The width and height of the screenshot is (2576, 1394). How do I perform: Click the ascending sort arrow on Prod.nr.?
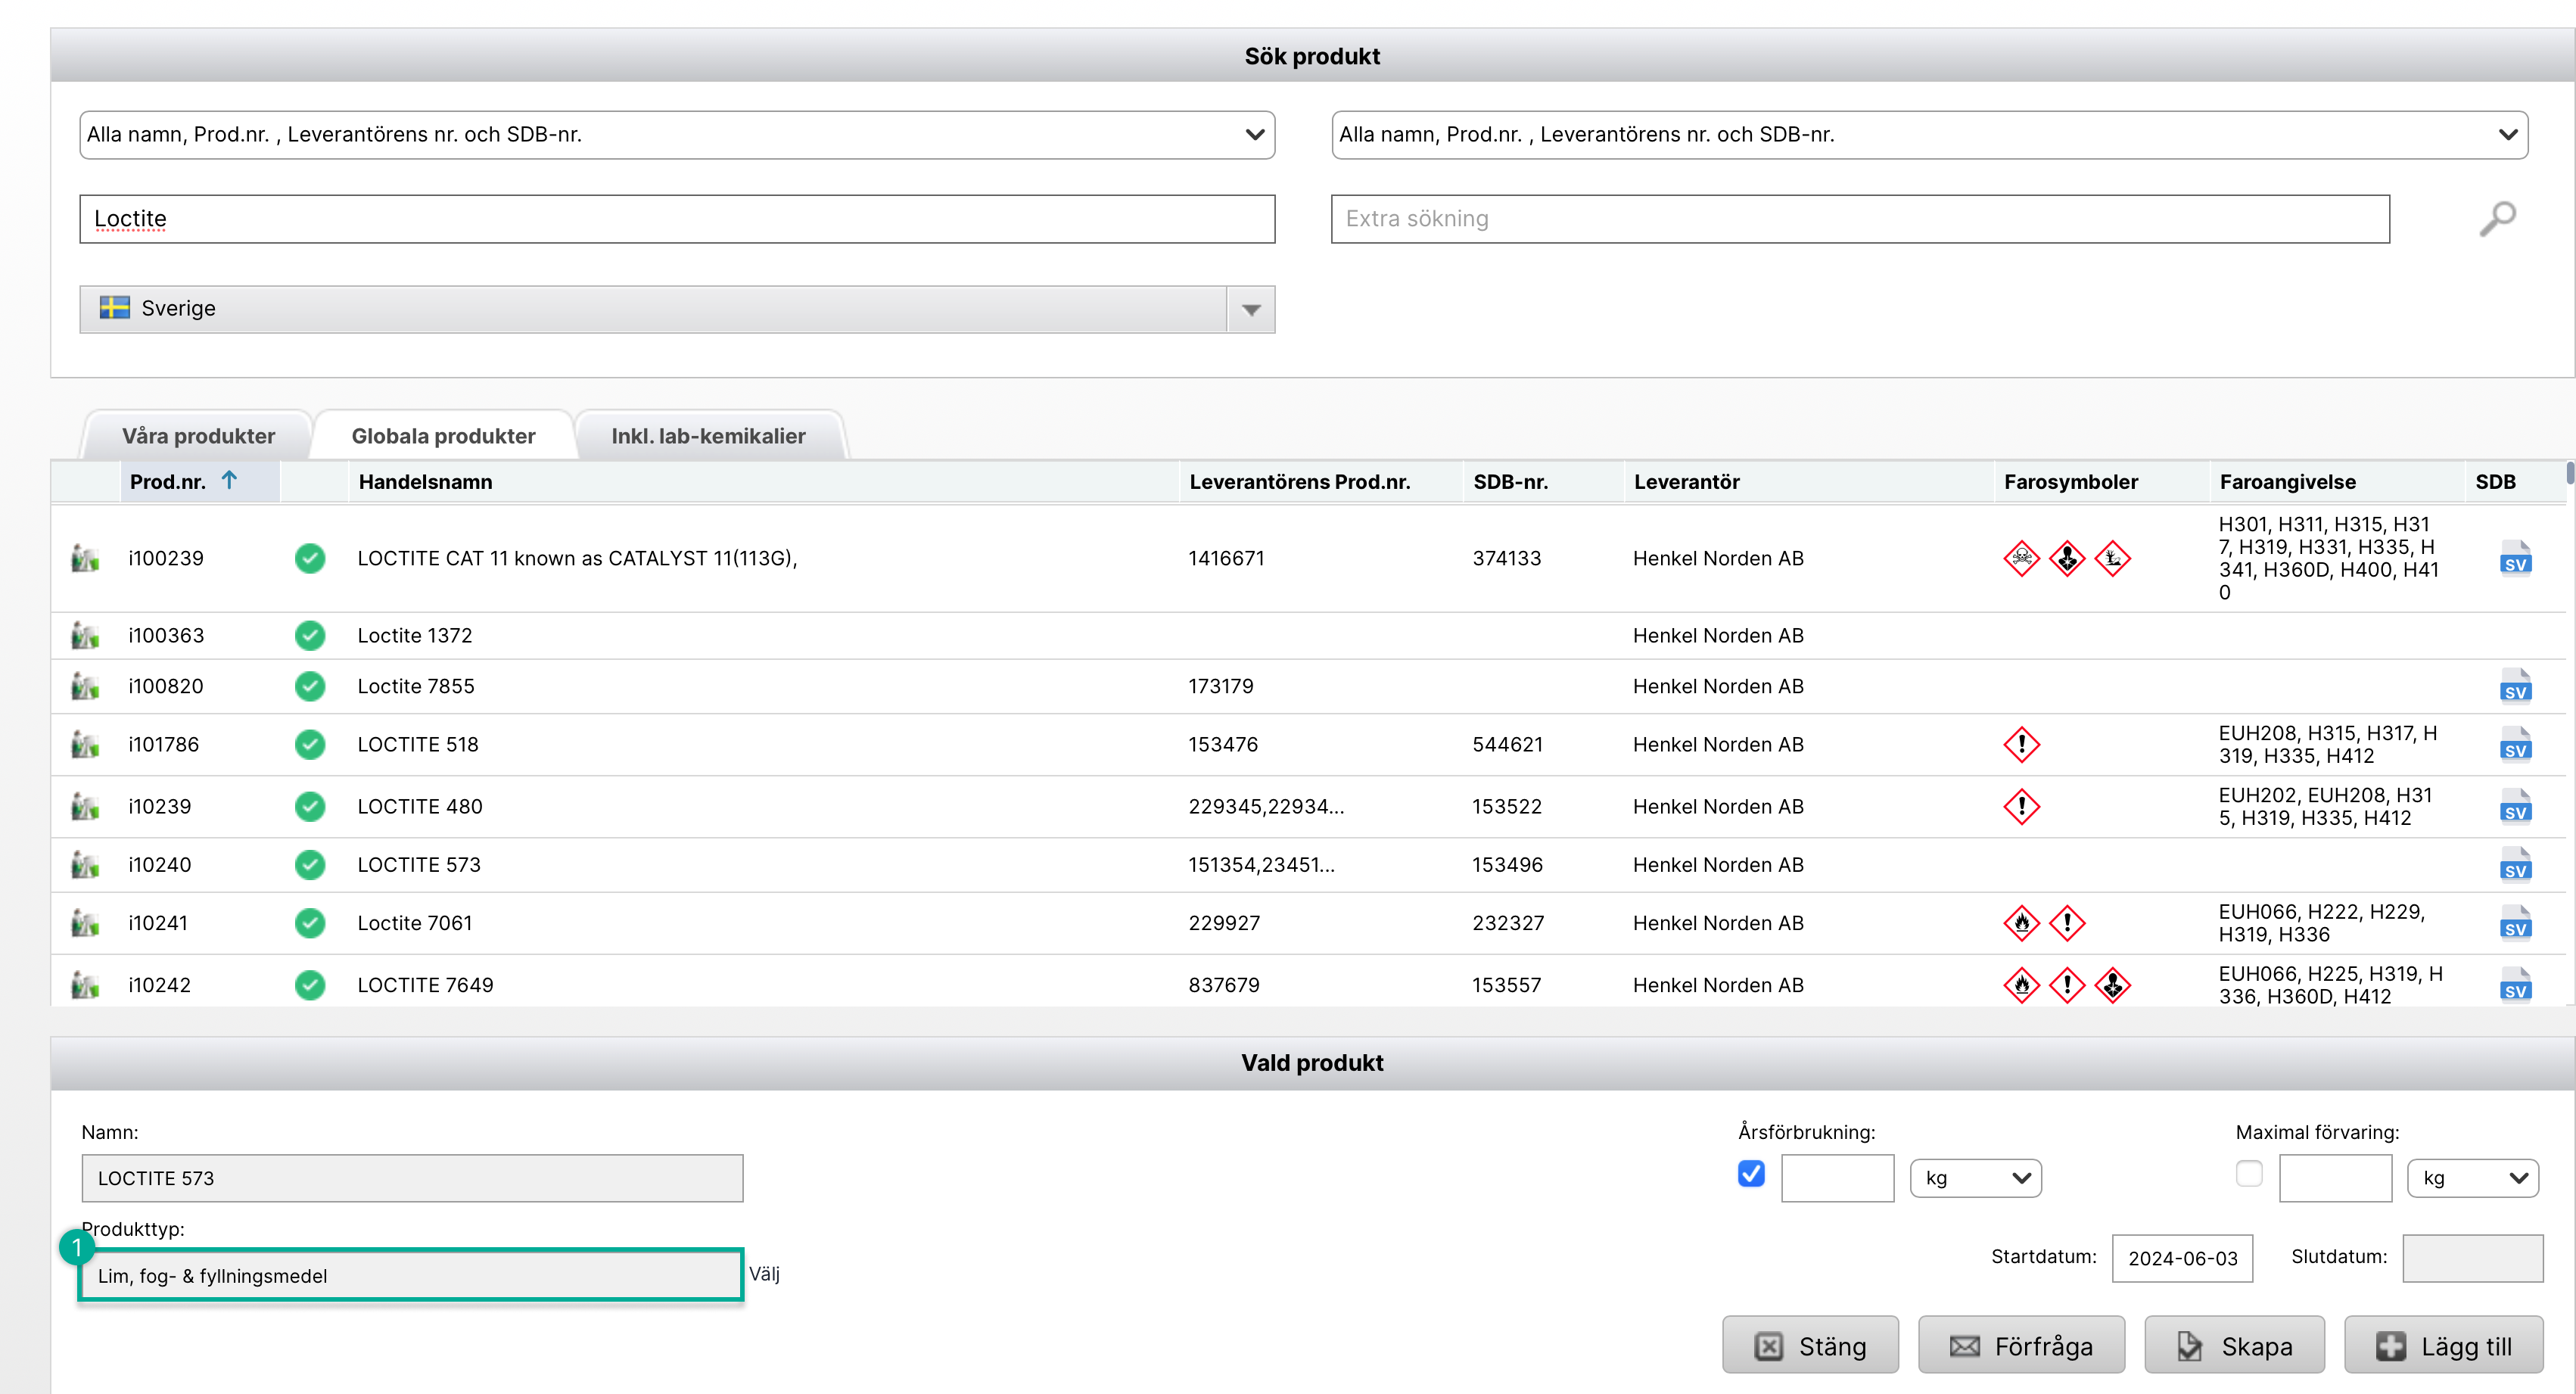tap(229, 481)
